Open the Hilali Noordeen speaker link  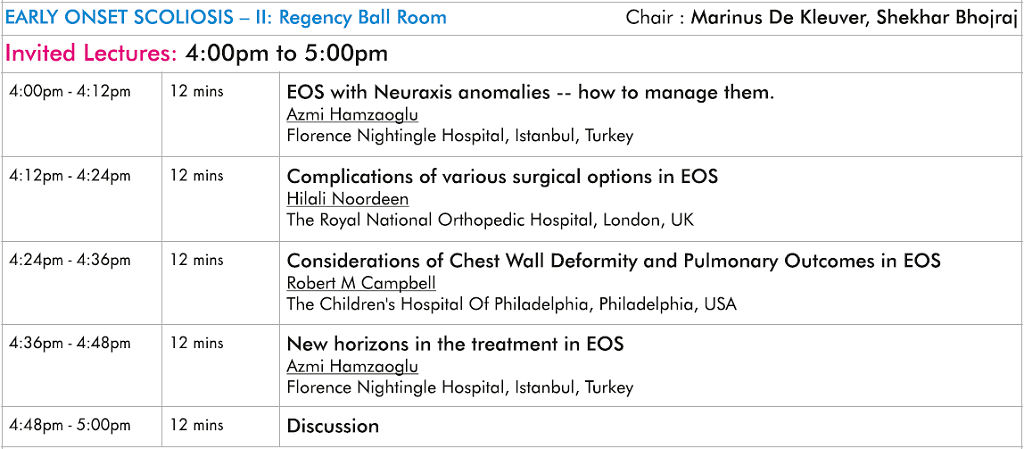[347, 198]
